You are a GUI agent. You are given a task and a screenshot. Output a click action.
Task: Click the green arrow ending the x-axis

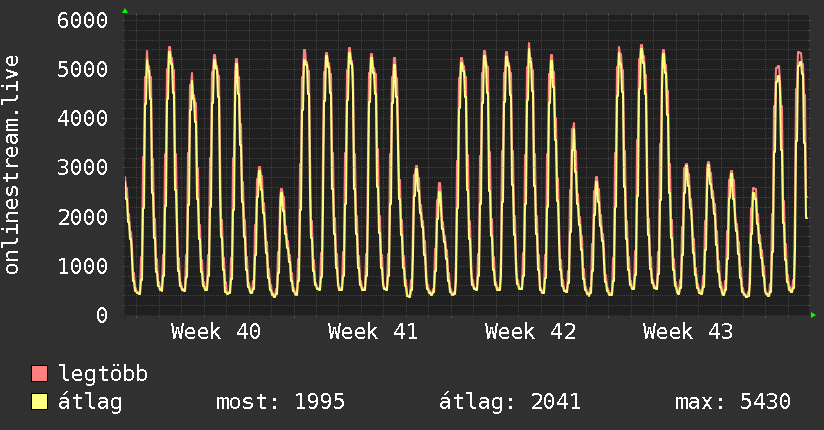pos(814,315)
